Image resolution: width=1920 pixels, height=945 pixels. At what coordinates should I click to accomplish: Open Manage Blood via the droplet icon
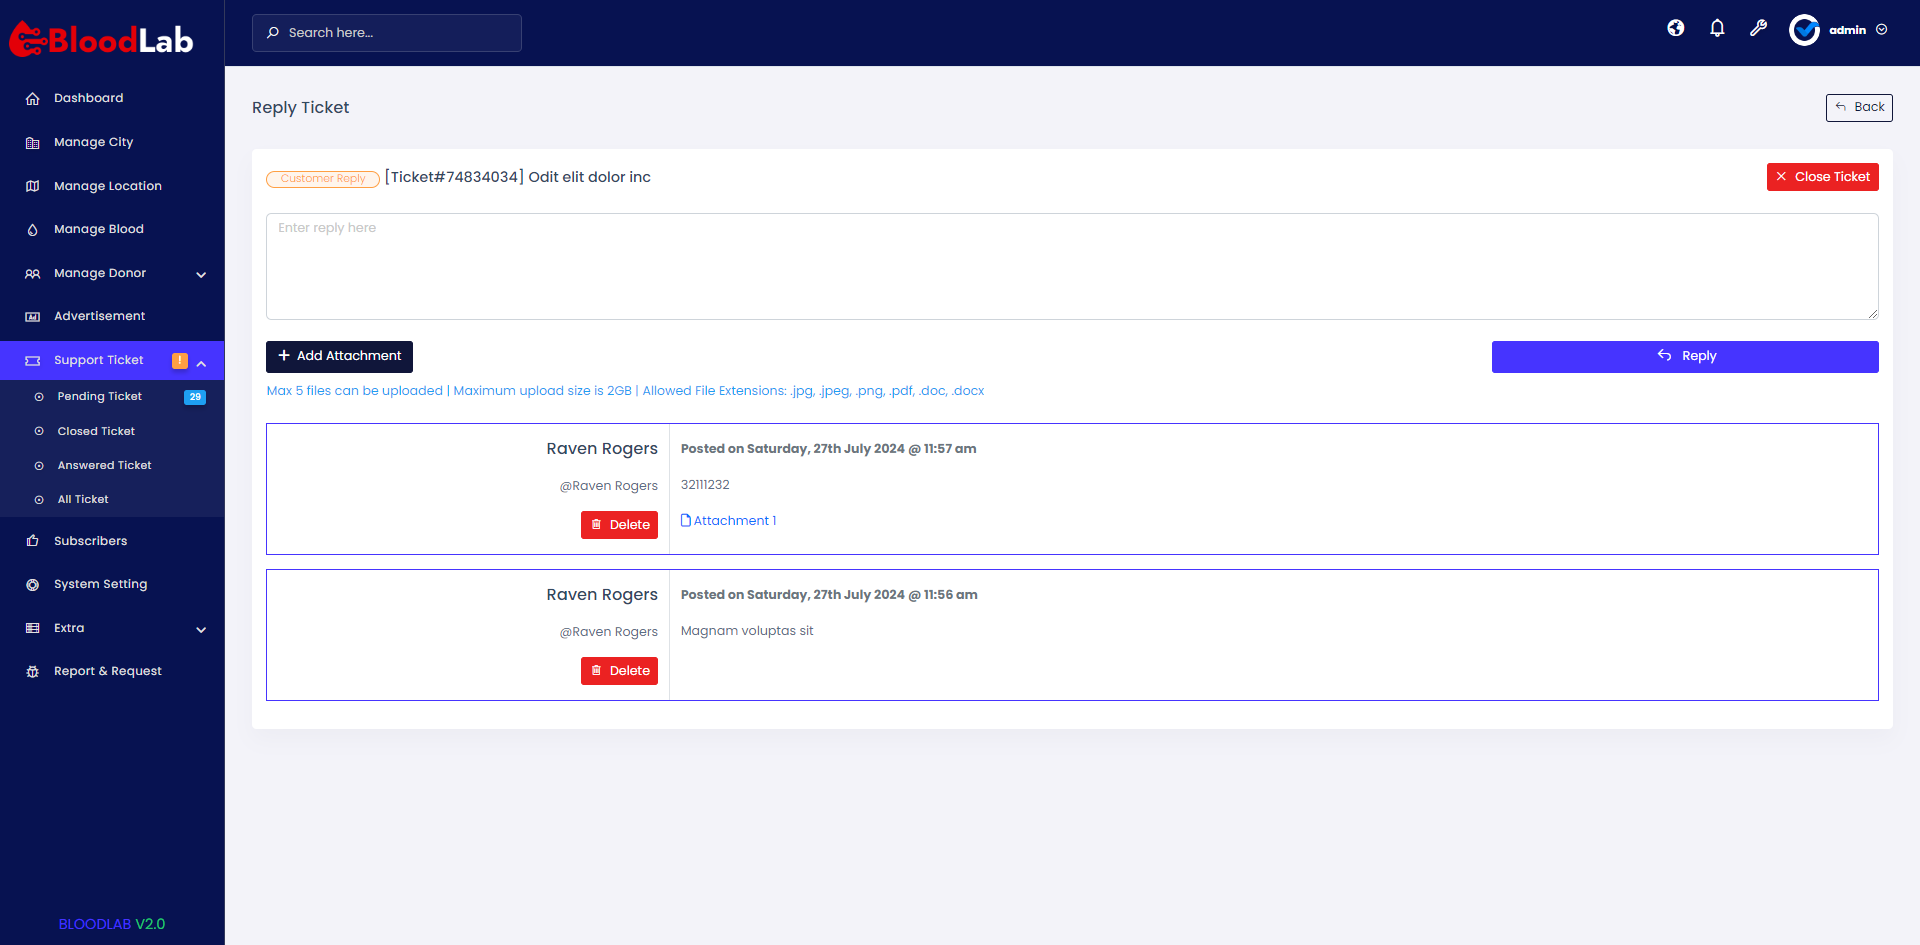click(32, 229)
